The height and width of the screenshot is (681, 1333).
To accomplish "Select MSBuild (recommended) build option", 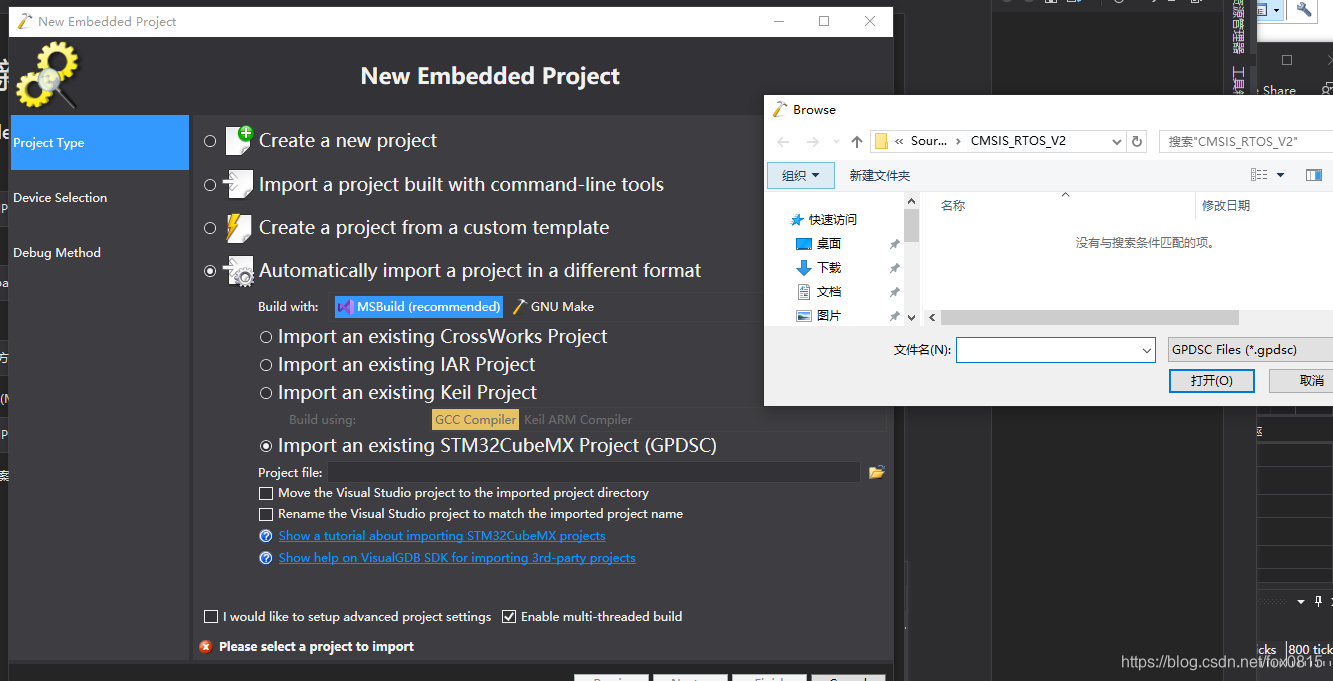I will click(419, 307).
